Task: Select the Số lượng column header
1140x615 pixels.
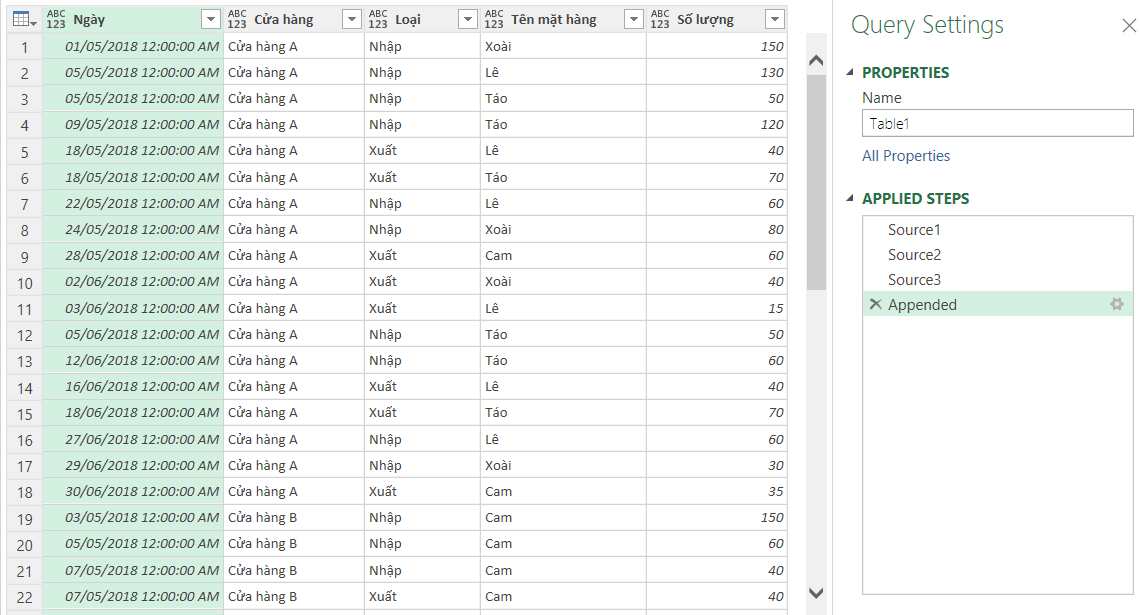Action: pyautogui.click(x=717, y=20)
